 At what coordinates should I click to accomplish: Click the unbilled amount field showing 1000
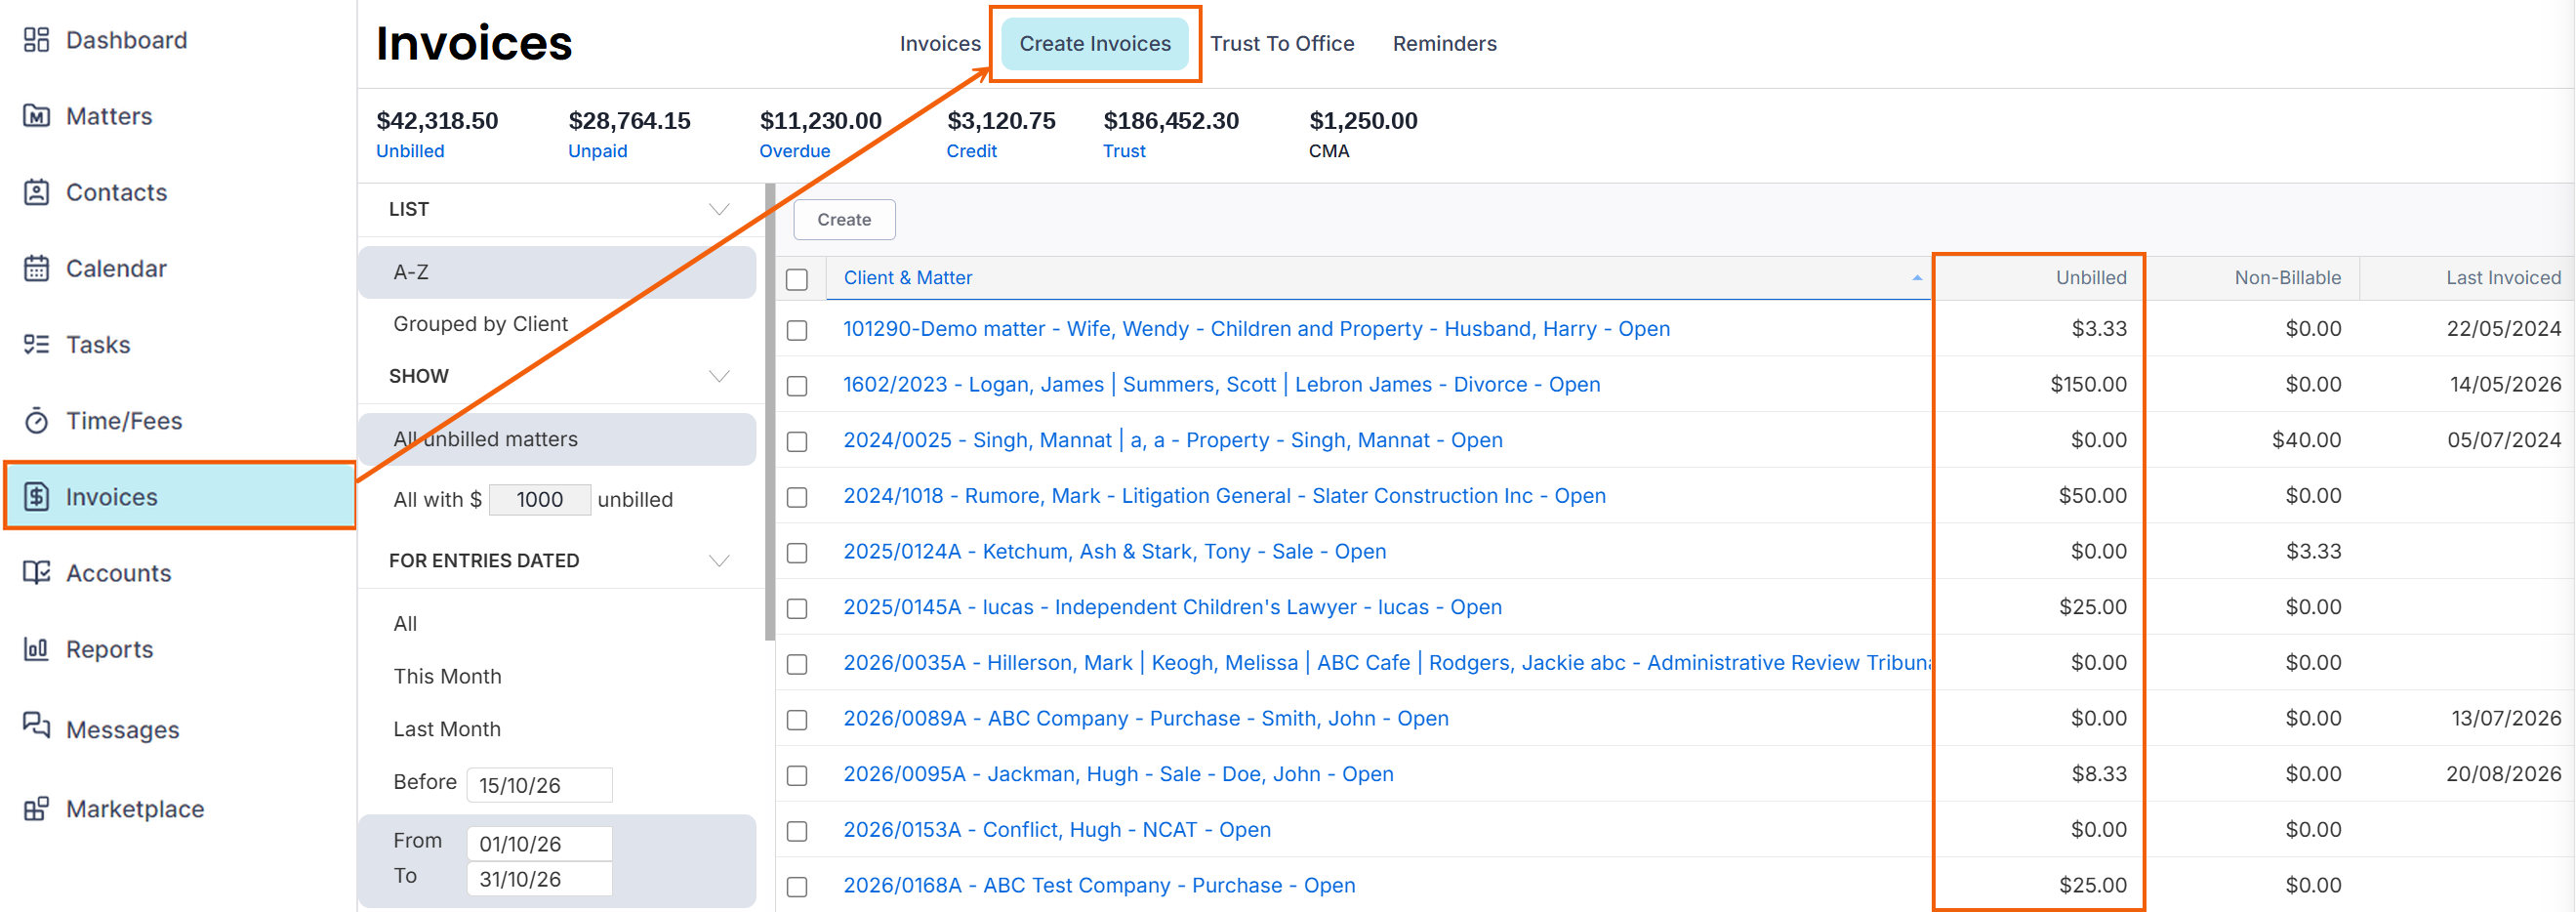539,499
